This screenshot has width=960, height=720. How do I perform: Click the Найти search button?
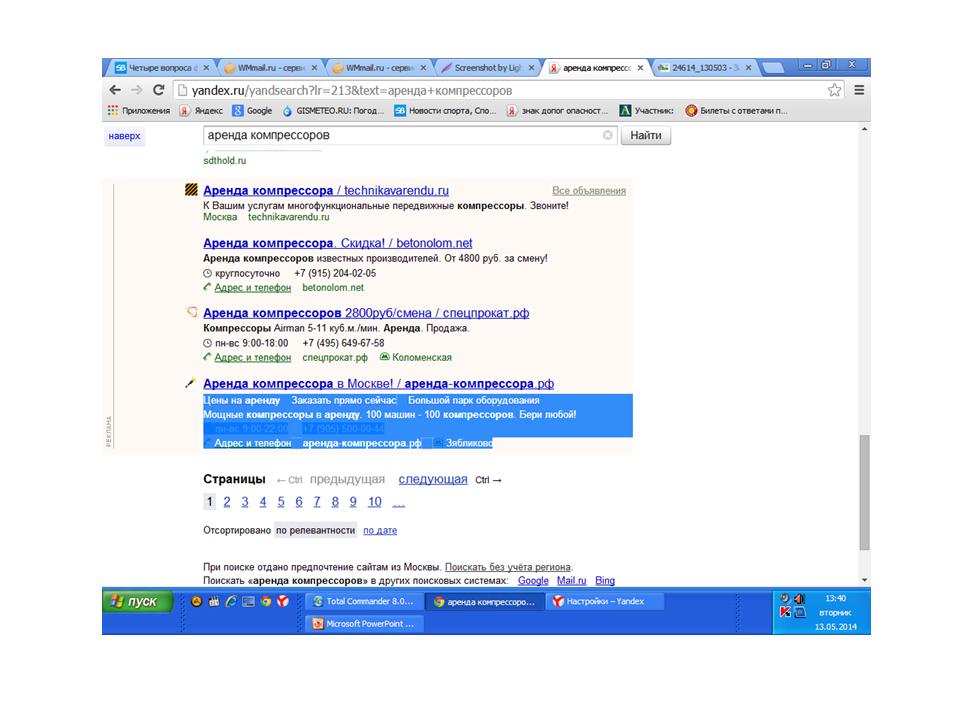[646, 135]
